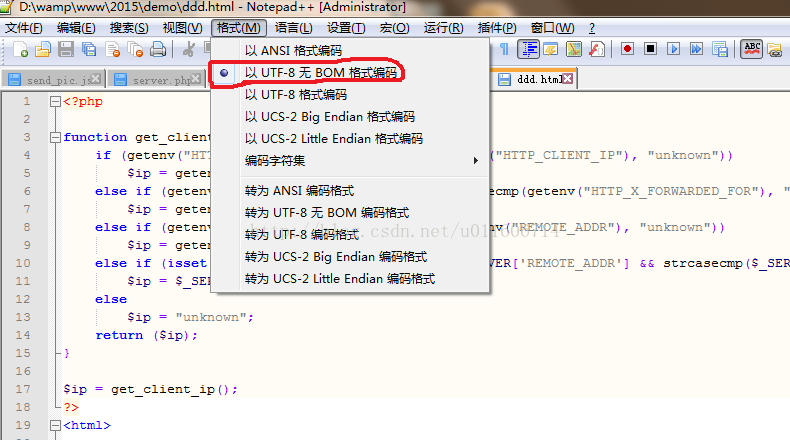Open the 插件(P) menu
Viewport: 790px width, 440px height.
[497, 28]
